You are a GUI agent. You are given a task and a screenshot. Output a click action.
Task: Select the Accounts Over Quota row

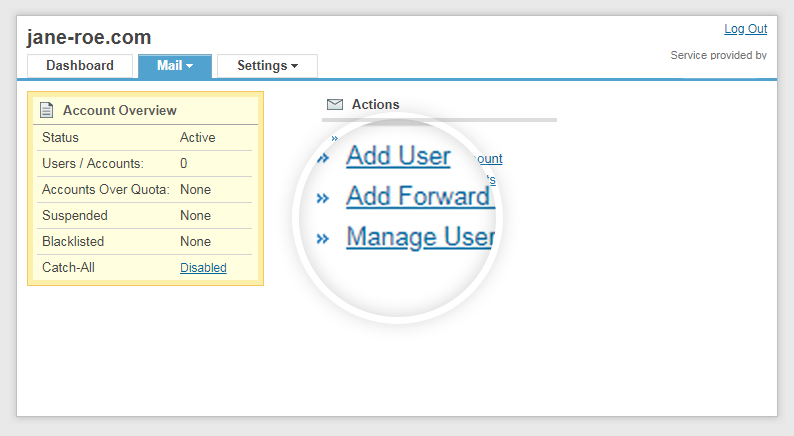[x=145, y=190]
